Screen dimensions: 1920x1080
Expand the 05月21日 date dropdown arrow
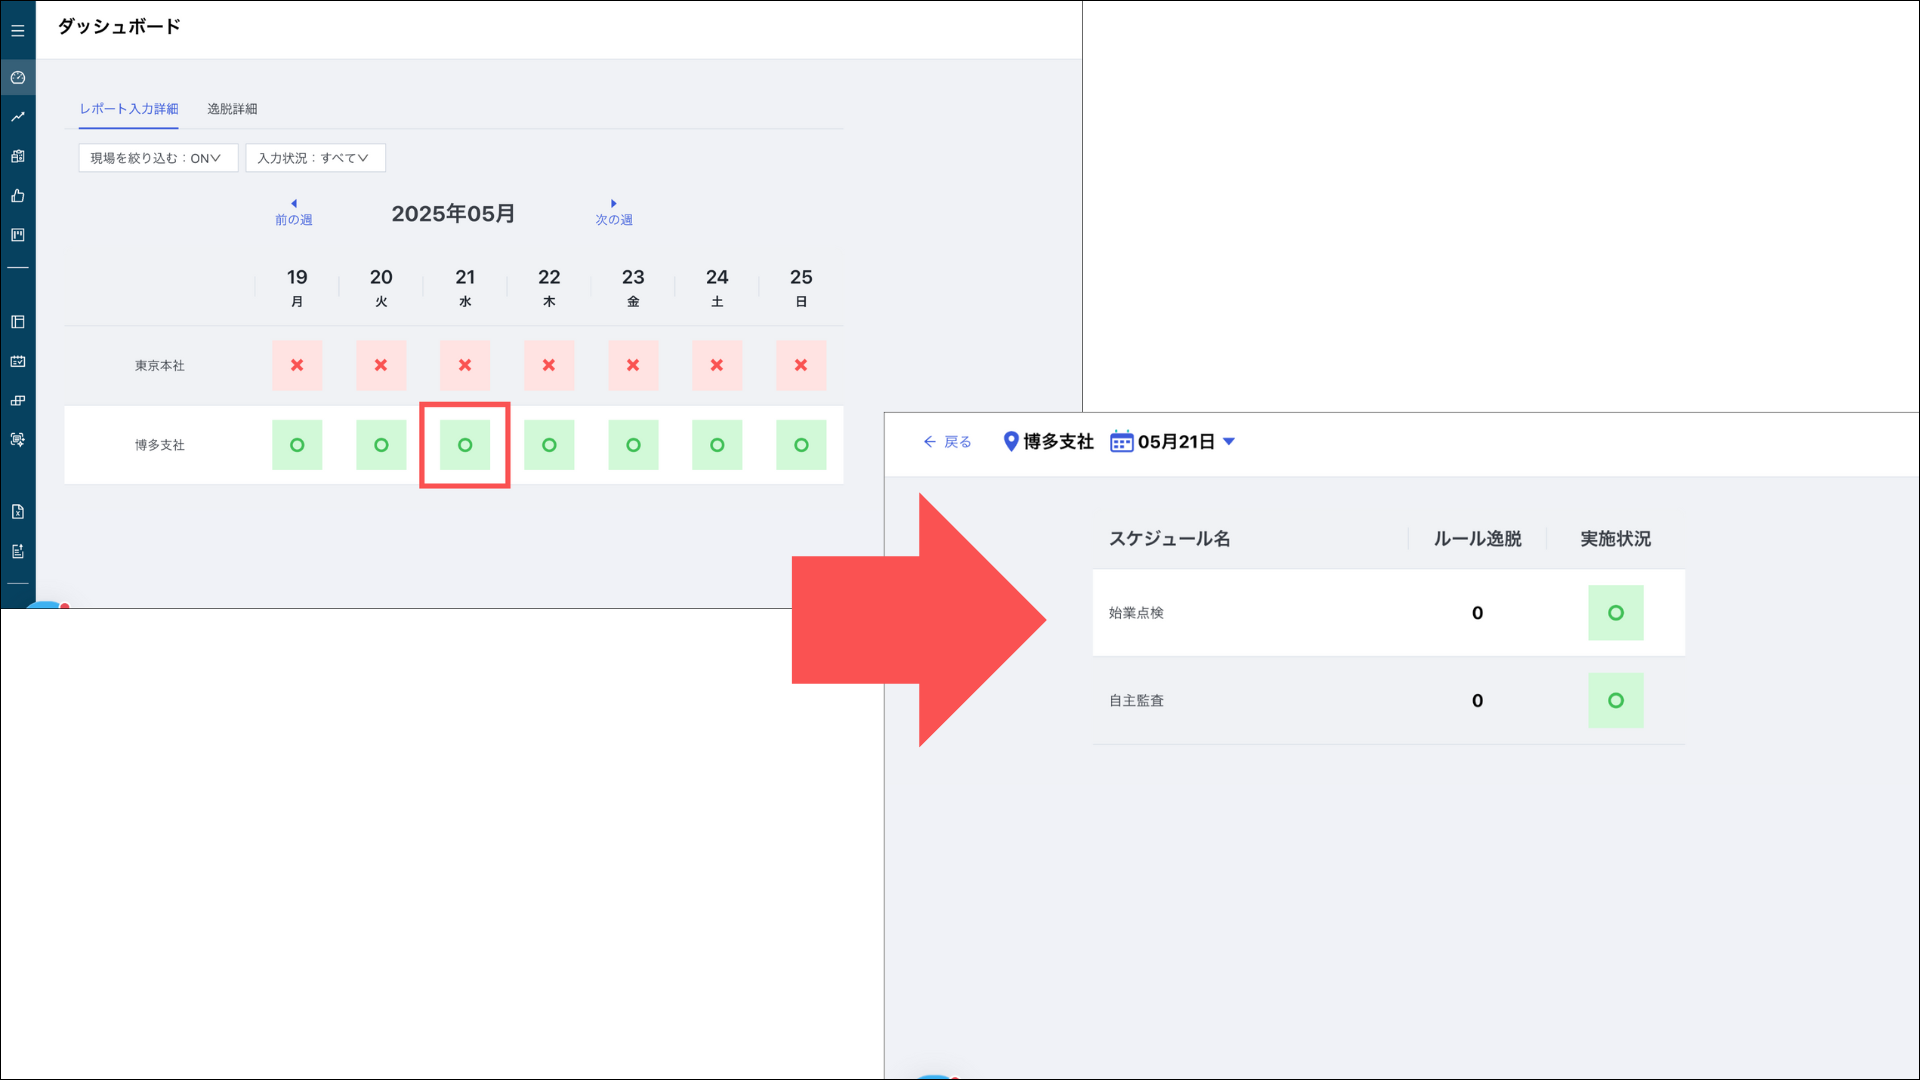coord(1229,442)
